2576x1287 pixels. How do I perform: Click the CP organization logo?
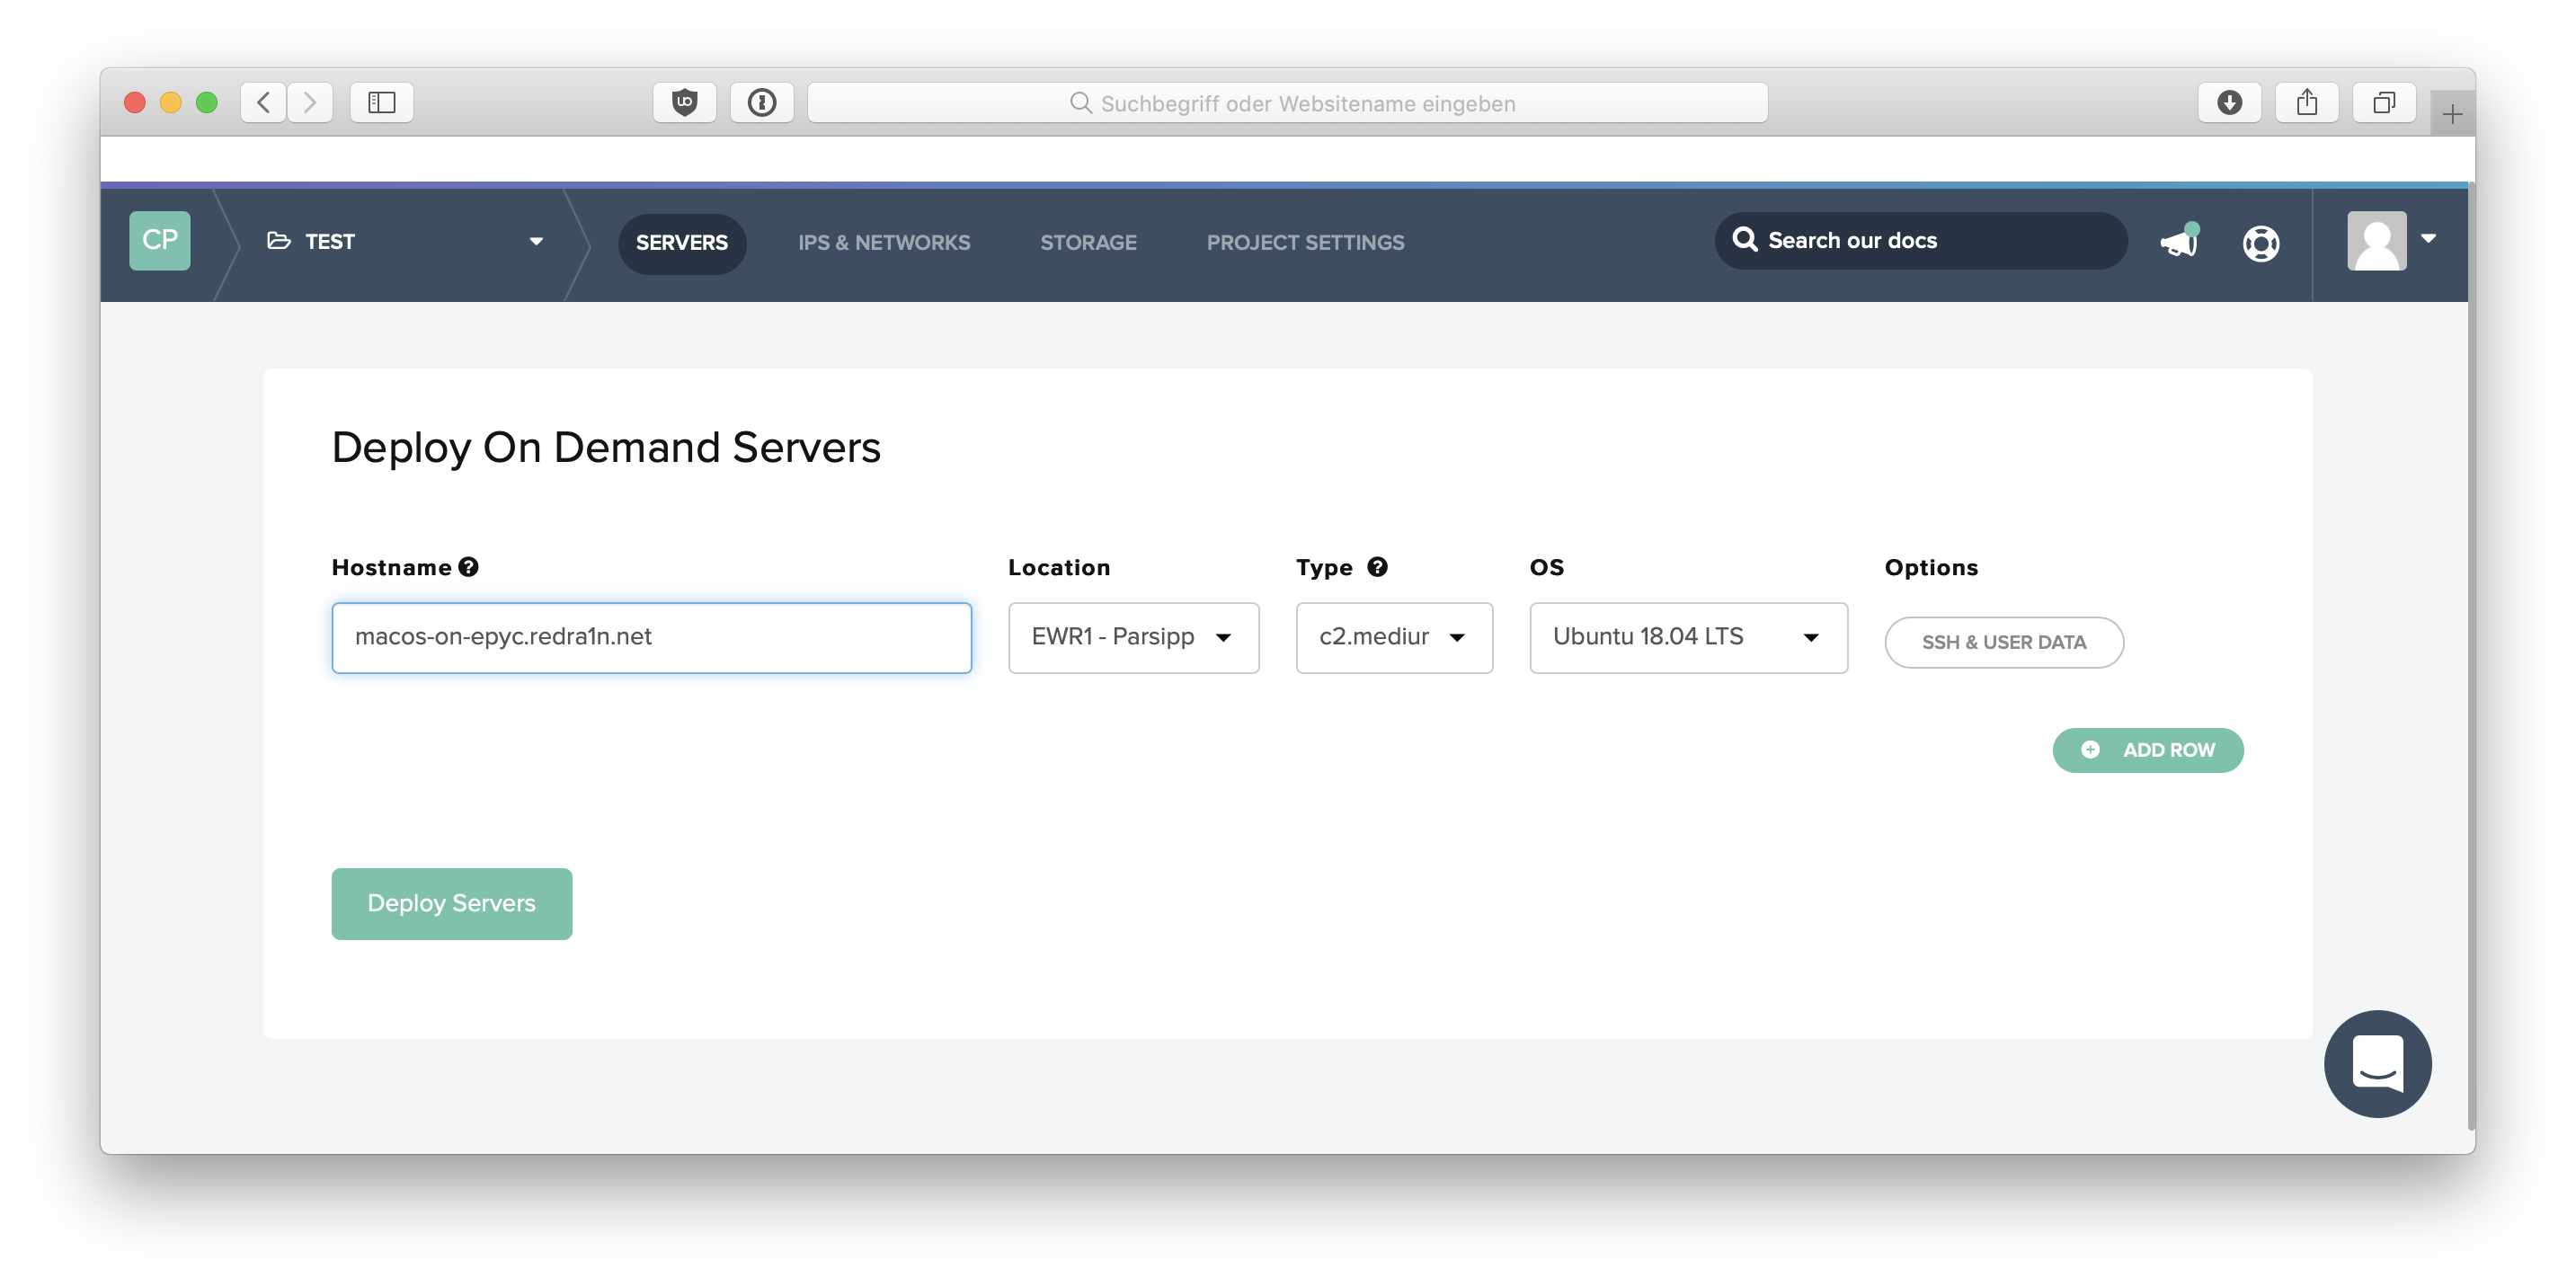click(159, 240)
